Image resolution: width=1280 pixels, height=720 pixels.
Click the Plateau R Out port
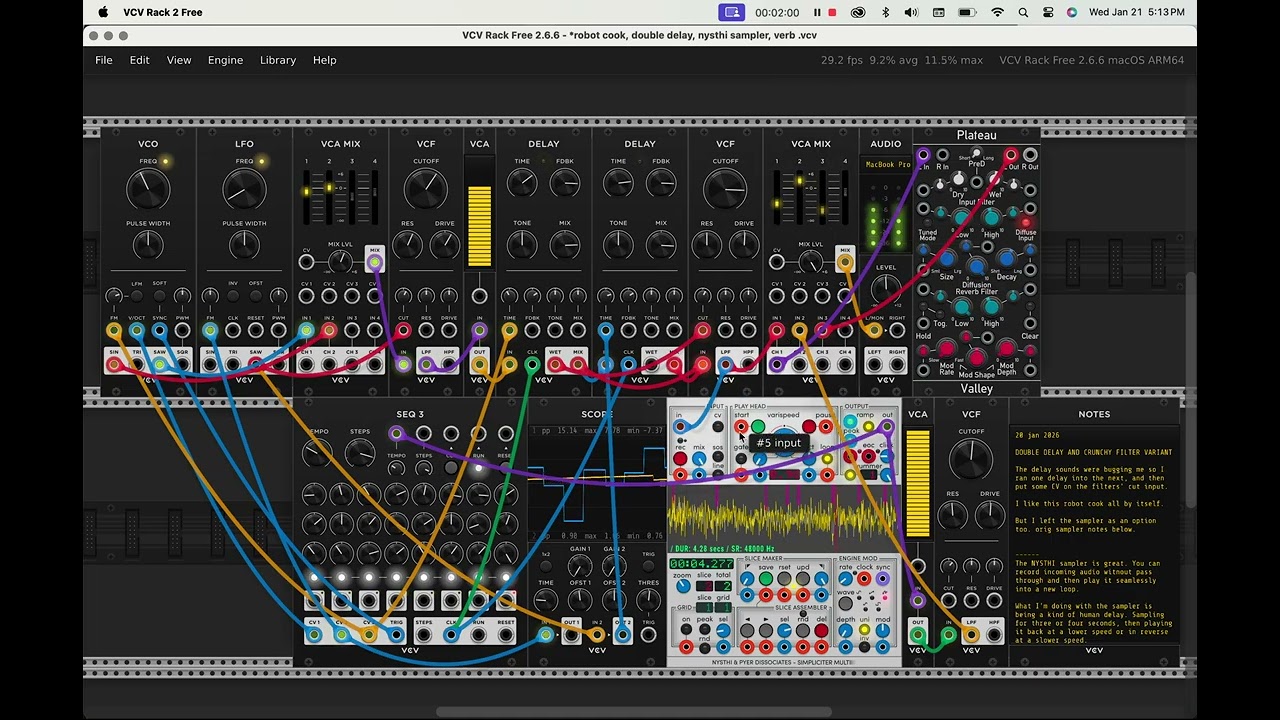(1030, 155)
